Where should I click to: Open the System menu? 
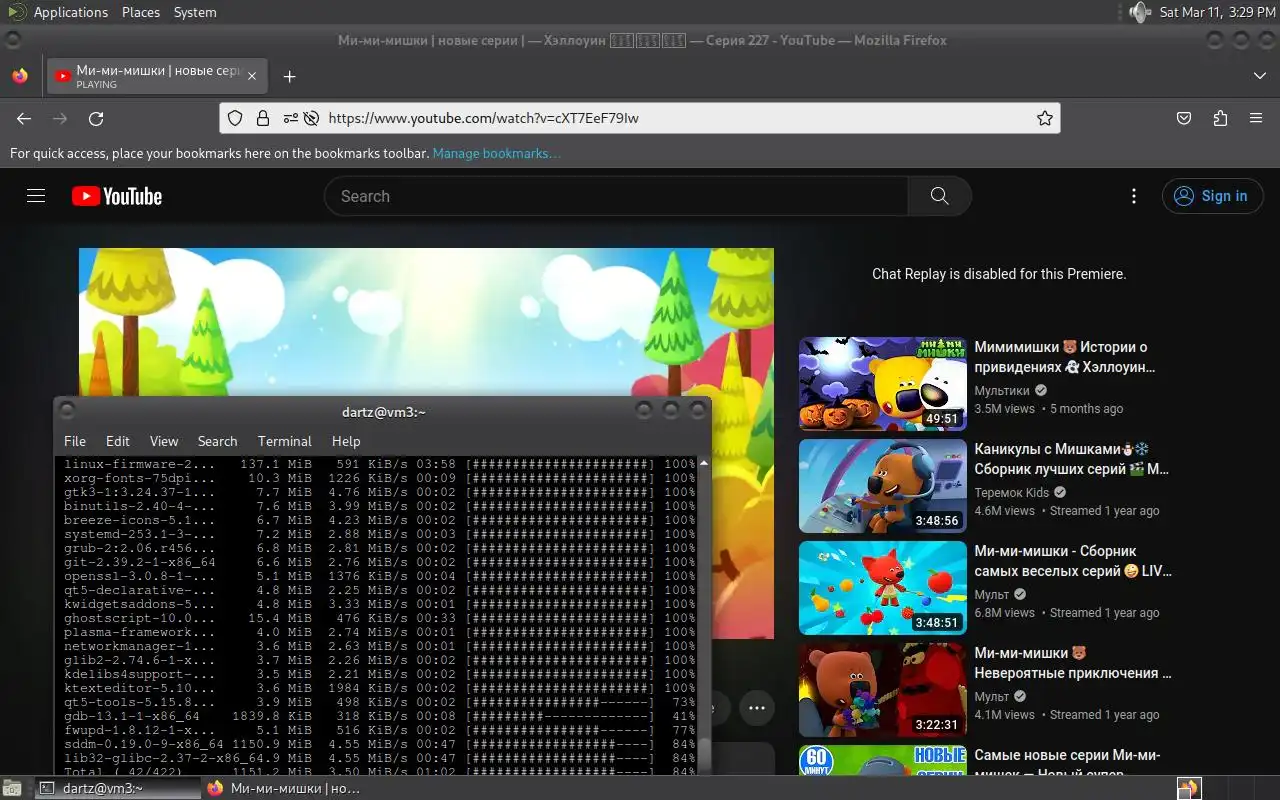tap(195, 12)
